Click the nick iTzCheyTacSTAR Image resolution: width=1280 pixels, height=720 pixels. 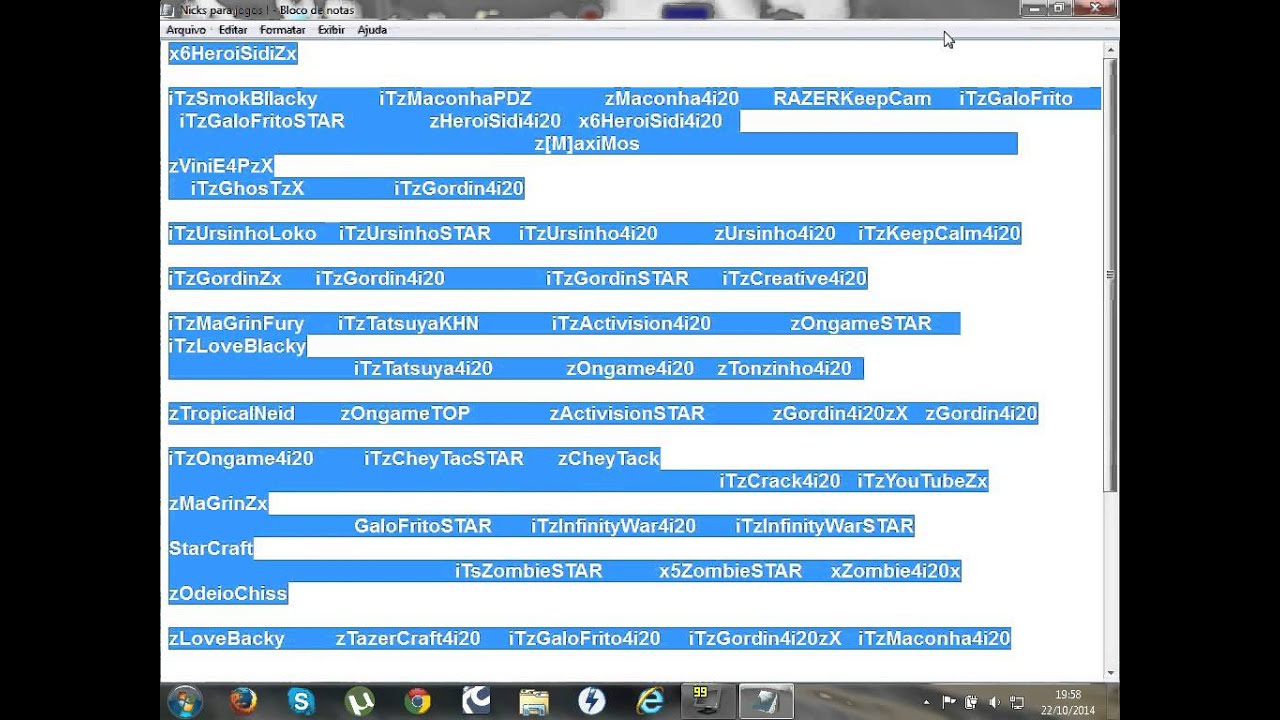tap(444, 459)
